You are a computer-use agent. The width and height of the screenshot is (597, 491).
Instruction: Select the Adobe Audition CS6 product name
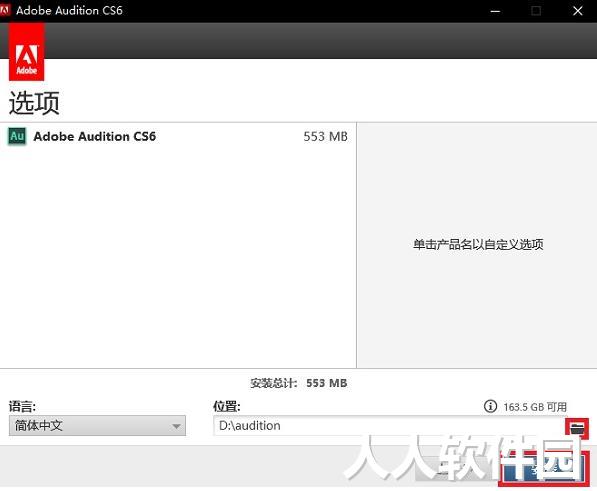click(95, 136)
